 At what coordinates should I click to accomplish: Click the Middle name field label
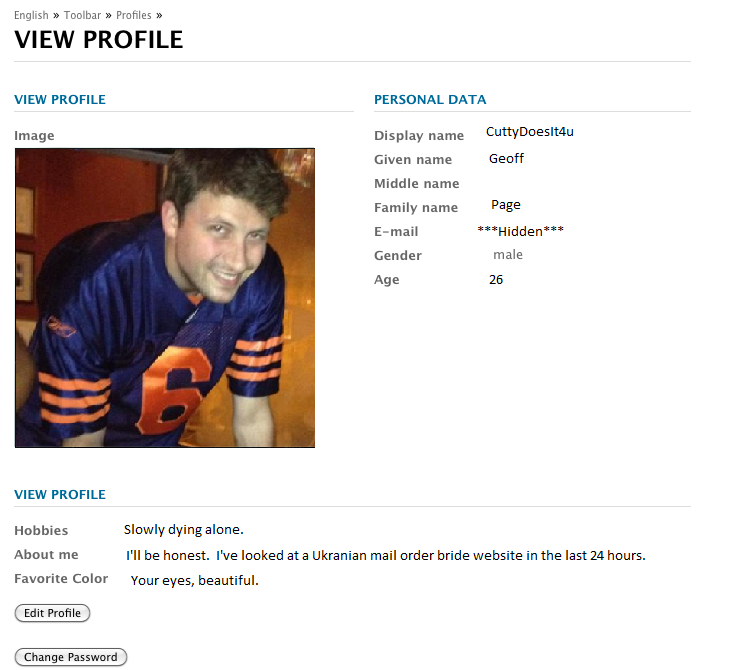coord(417,184)
